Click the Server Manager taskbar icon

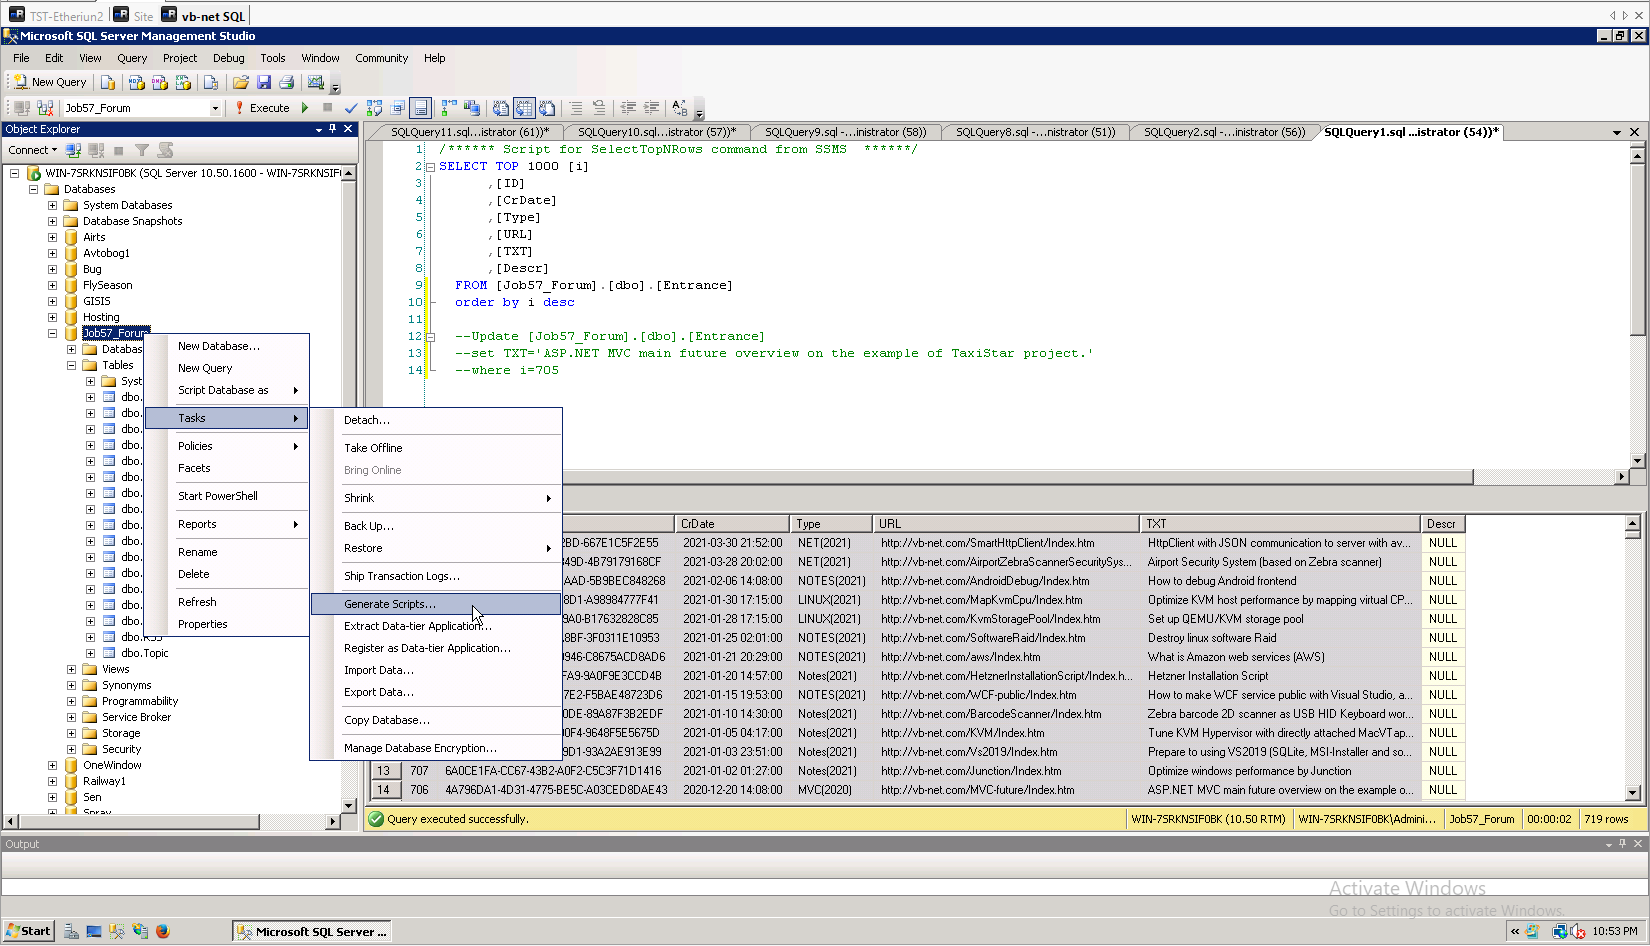coord(71,931)
